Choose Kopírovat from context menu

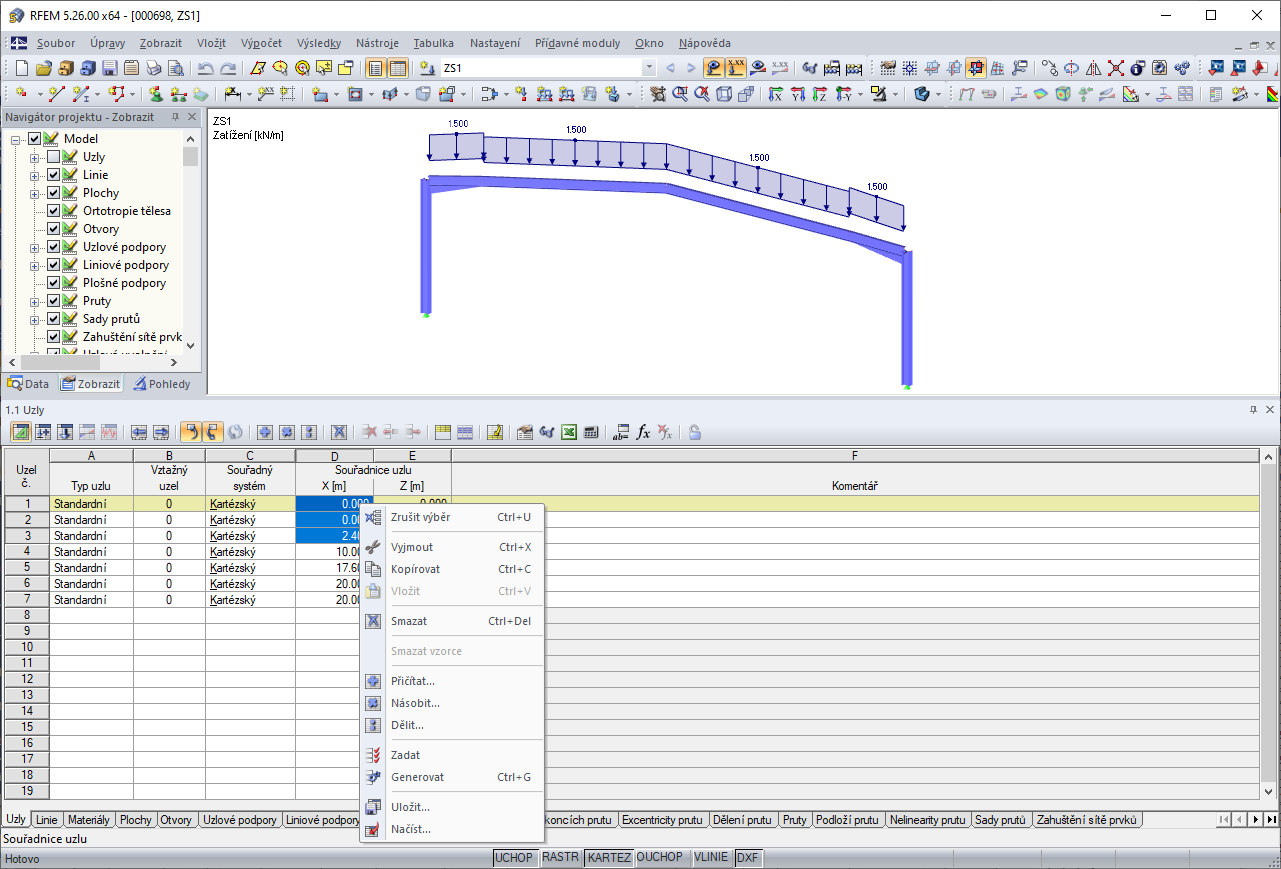pyautogui.click(x=451, y=569)
